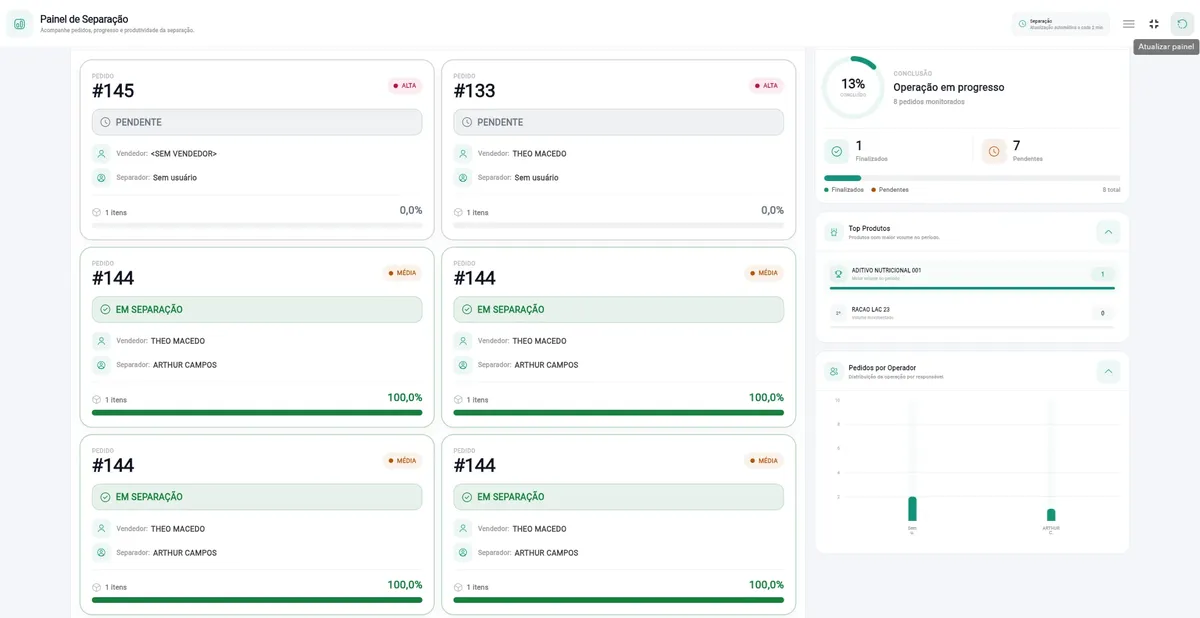Click the PENDENTE status bar of order #133

tap(619, 122)
